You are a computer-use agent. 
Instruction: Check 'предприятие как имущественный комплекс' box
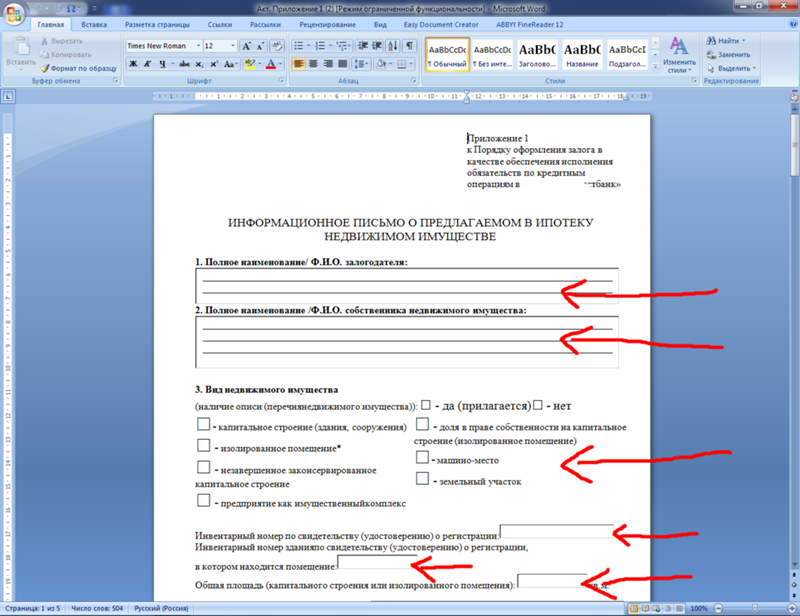(204, 500)
